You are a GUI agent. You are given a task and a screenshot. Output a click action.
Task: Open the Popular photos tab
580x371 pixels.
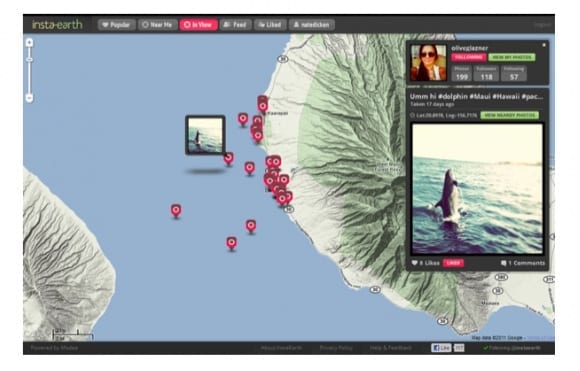pyautogui.click(x=117, y=25)
